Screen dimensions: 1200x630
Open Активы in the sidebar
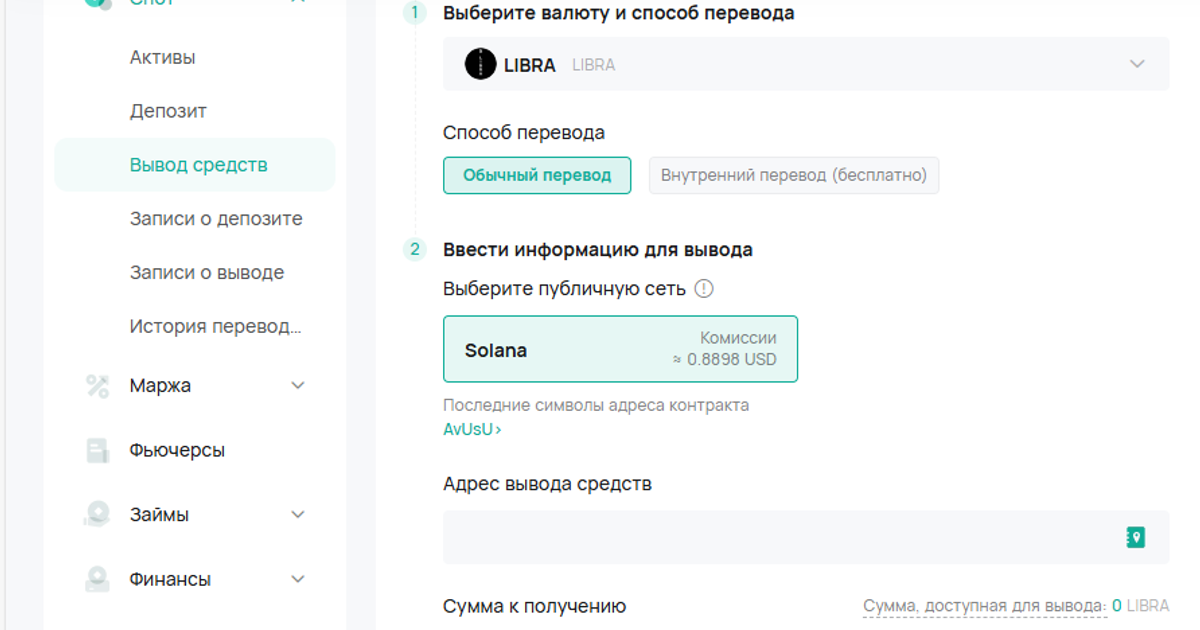[162, 58]
